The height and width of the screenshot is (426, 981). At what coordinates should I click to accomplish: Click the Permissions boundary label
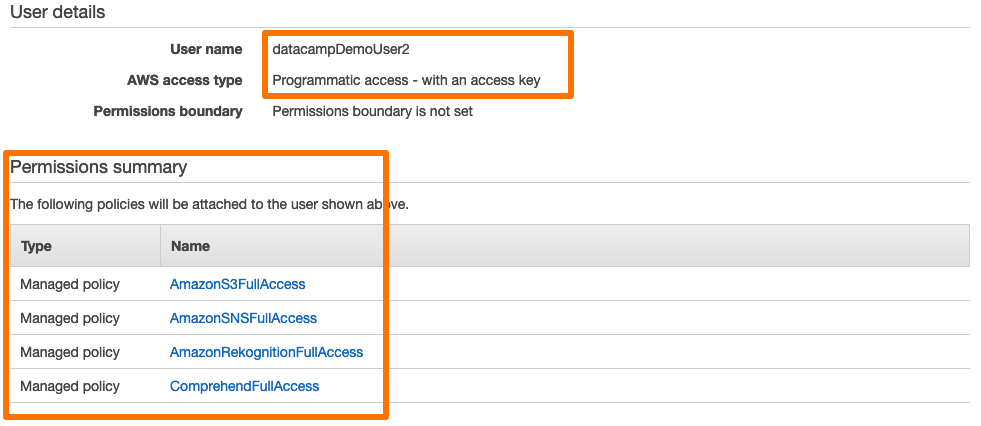[x=168, y=111]
